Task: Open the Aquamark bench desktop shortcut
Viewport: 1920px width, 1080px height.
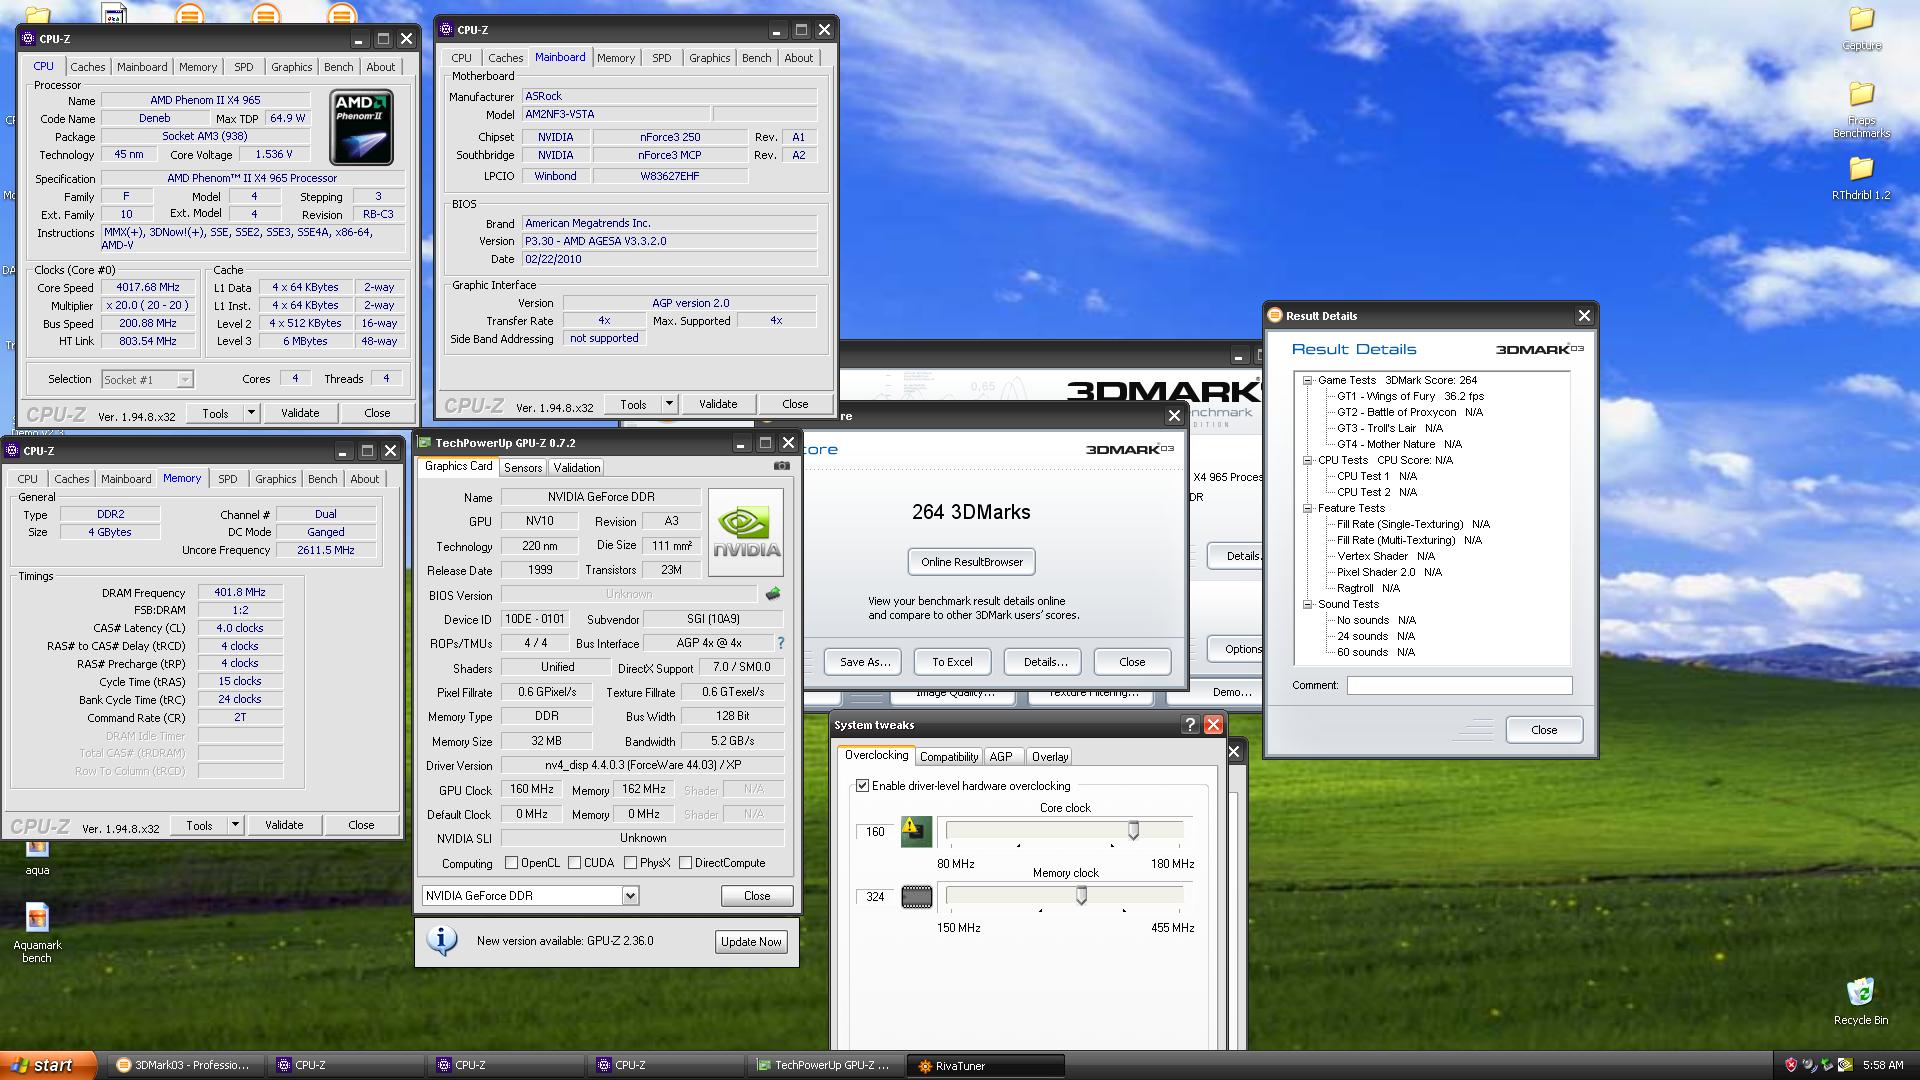Action: tap(37, 934)
